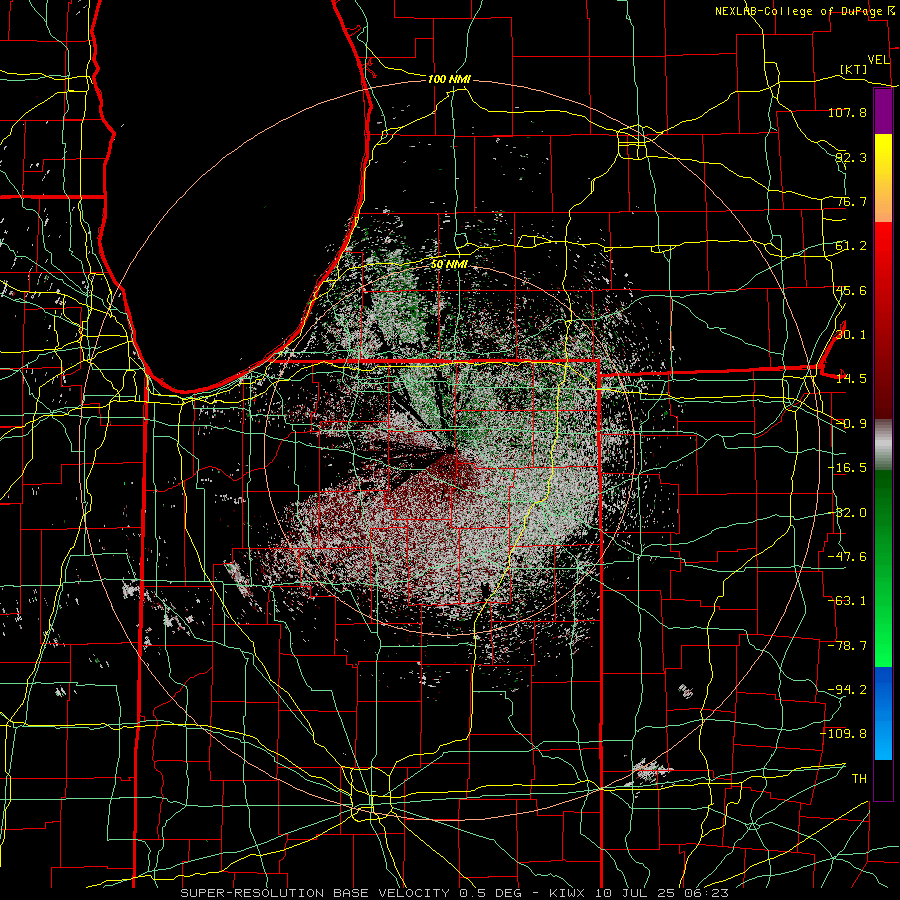Select the -94.2 scale value

847,689
